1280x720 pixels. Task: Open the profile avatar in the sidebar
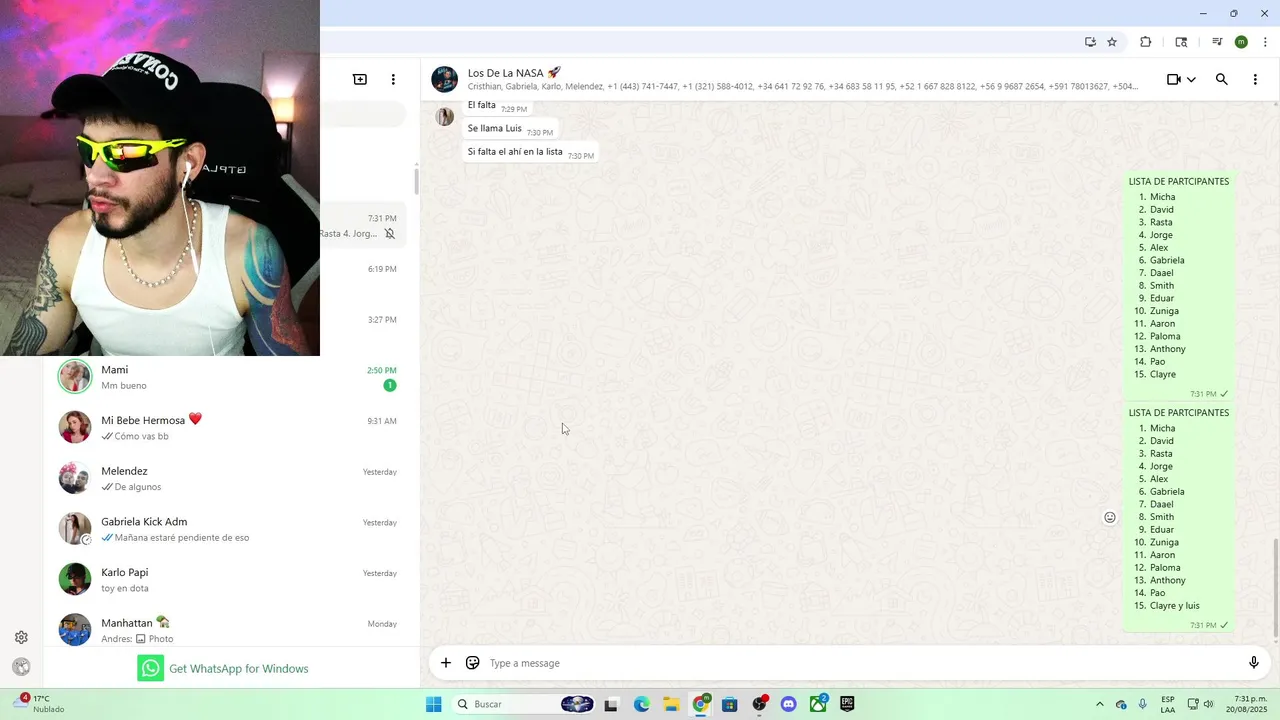click(21, 667)
